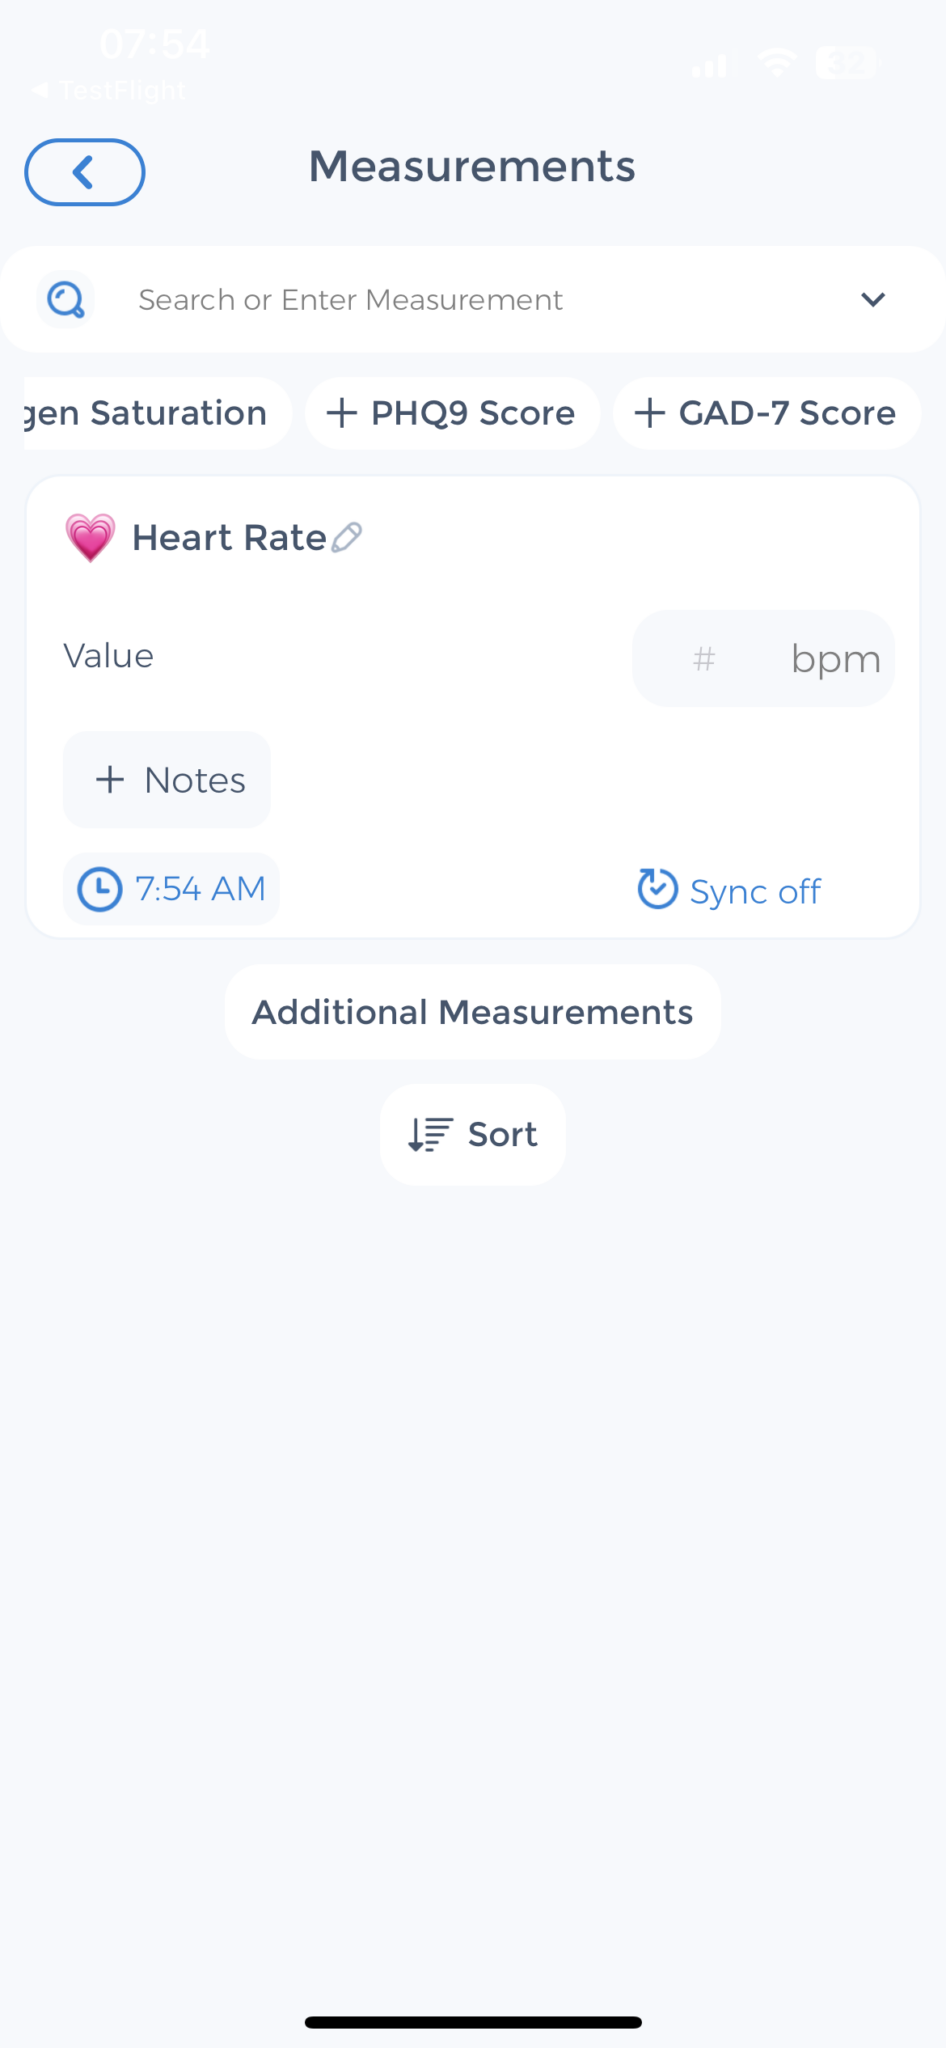946x2048 pixels.
Task: Open the bpm unit selector
Action: 836,659
